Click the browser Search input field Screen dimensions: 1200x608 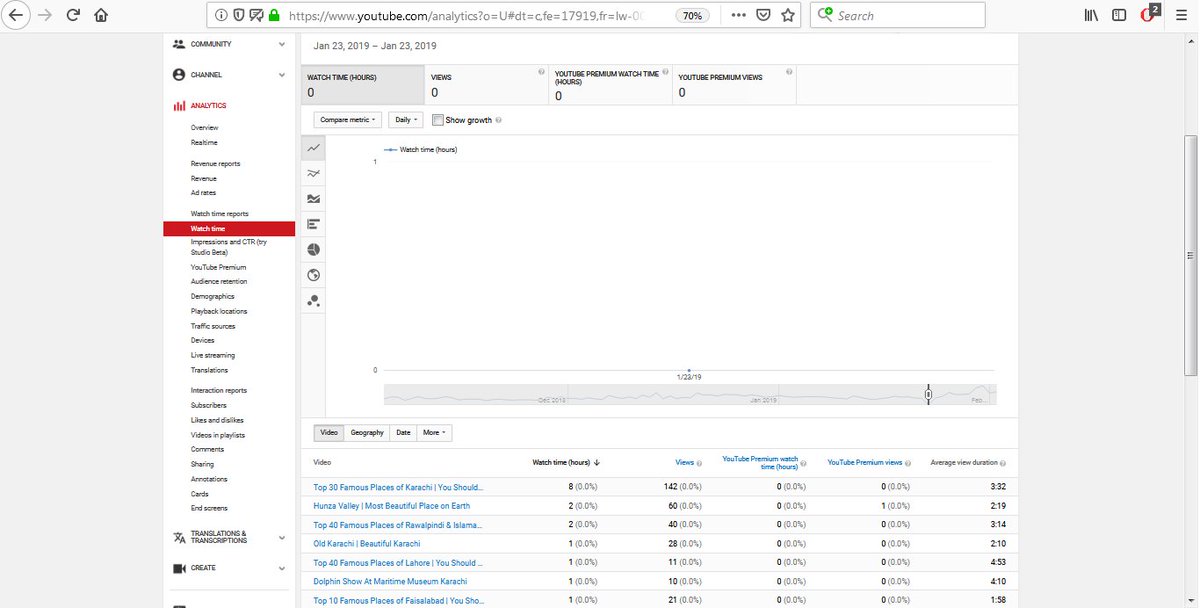tap(898, 15)
